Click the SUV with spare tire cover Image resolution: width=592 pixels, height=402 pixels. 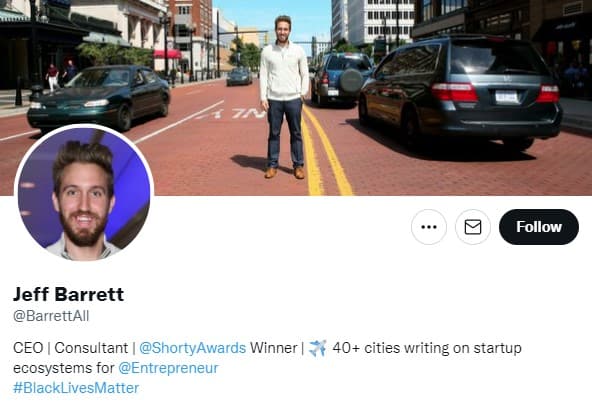(x=342, y=79)
